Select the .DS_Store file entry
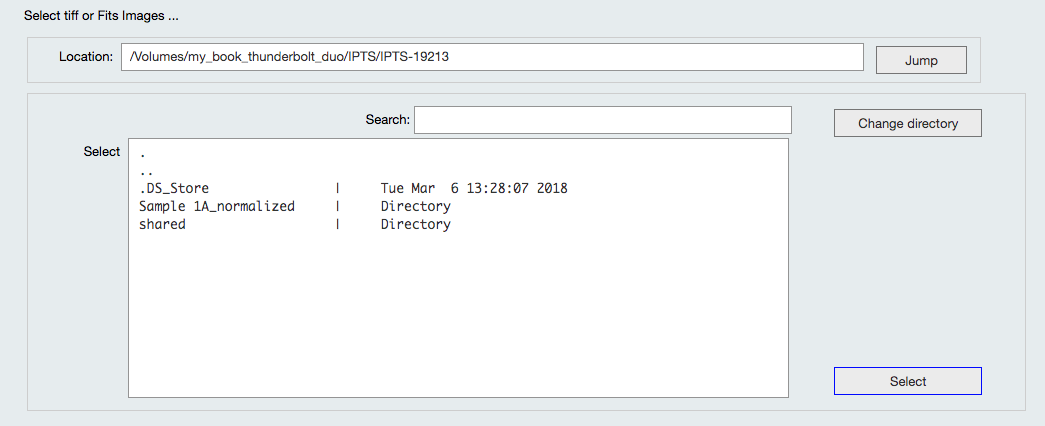This screenshot has width=1045, height=426. (174, 188)
